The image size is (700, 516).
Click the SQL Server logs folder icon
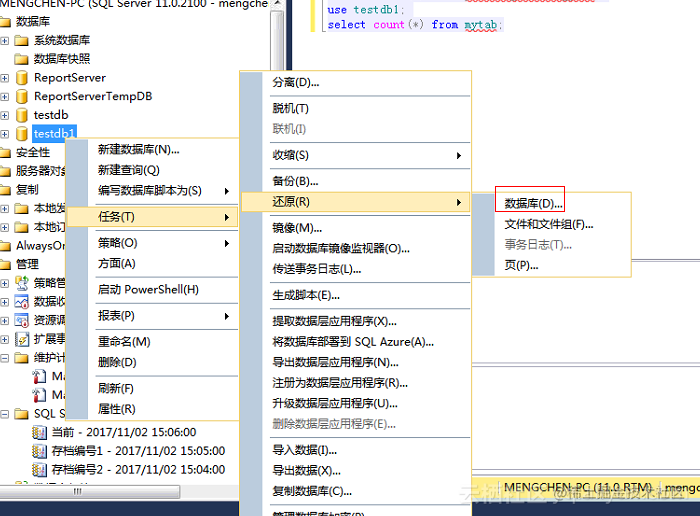click(x=21, y=414)
